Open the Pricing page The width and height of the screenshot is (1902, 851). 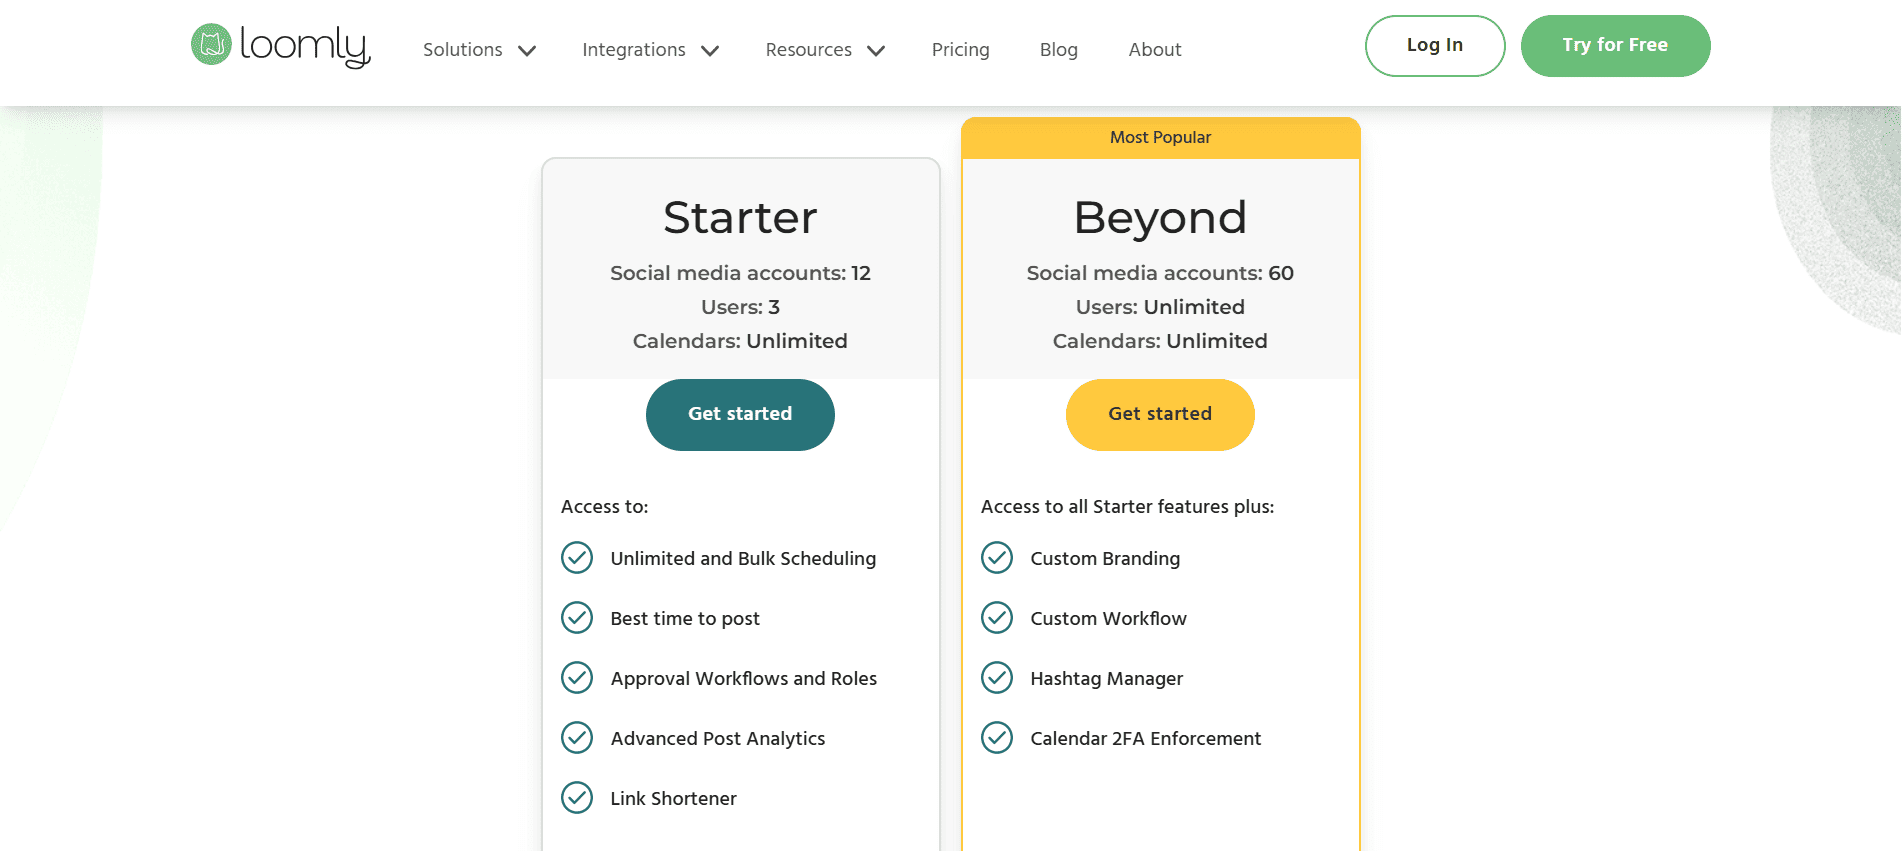click(960, 49)
